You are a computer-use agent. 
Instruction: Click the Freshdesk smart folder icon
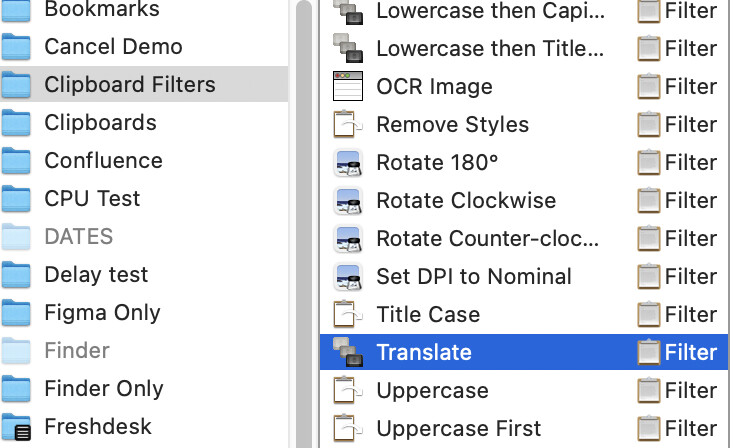16,427
